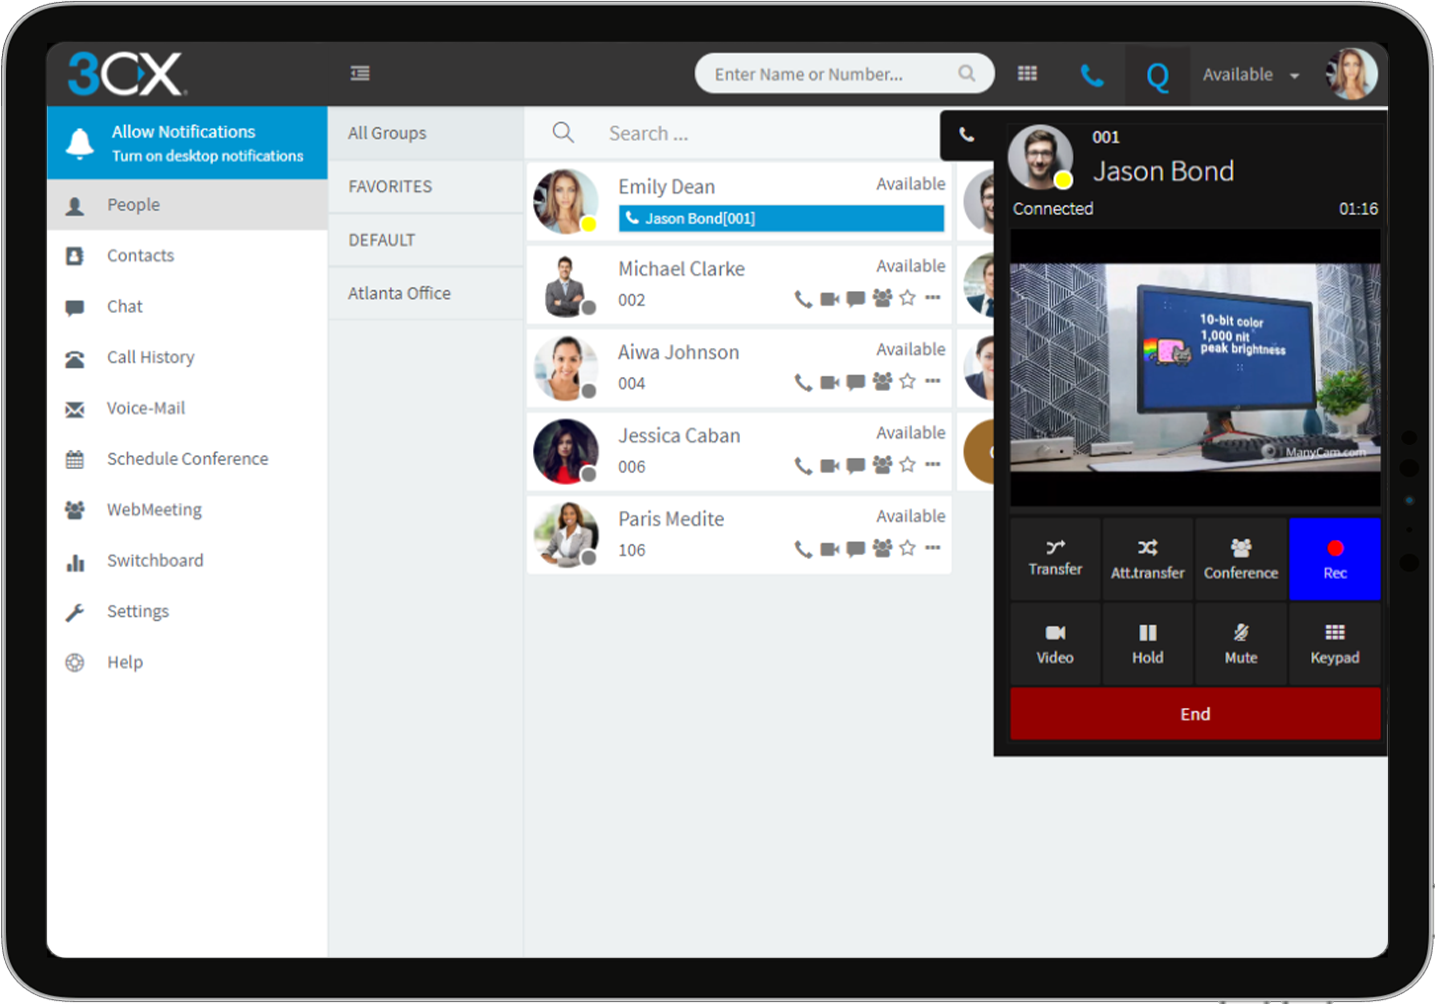1435x1004 pixels.
Task: Expand the Available status dropdown
Action: tap(1250, 75)
